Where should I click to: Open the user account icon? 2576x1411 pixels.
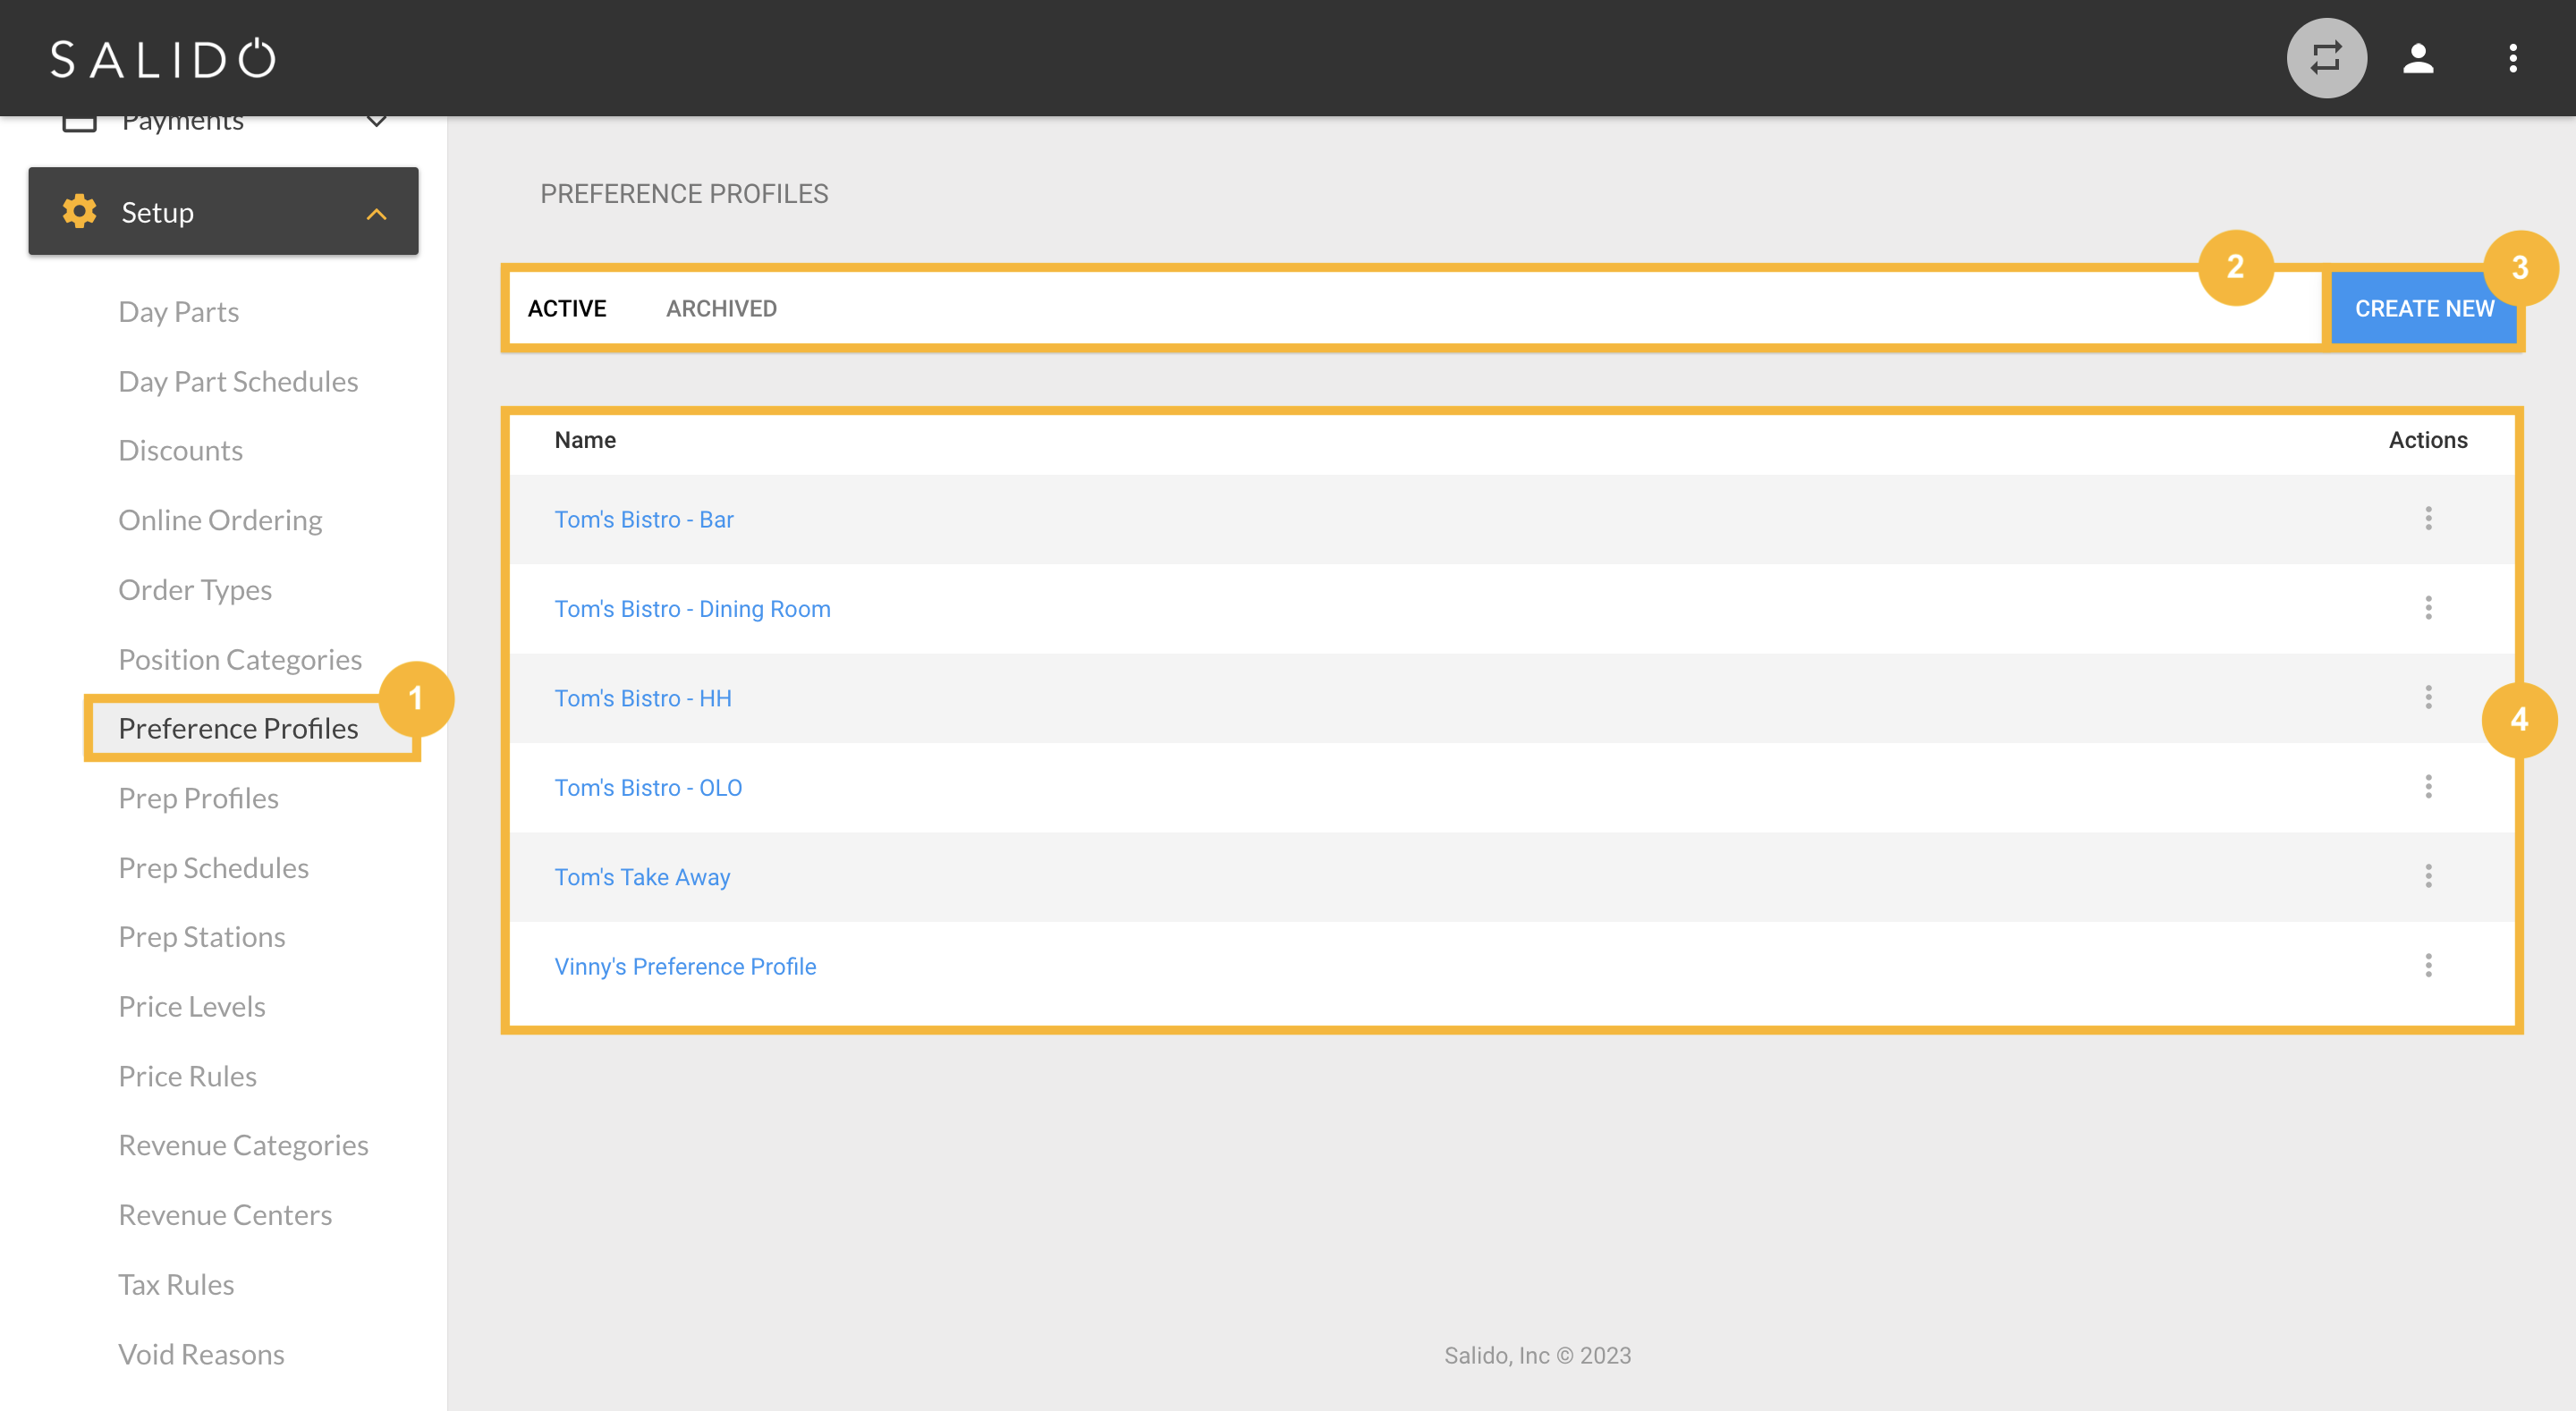click(x=2418, y=58)
